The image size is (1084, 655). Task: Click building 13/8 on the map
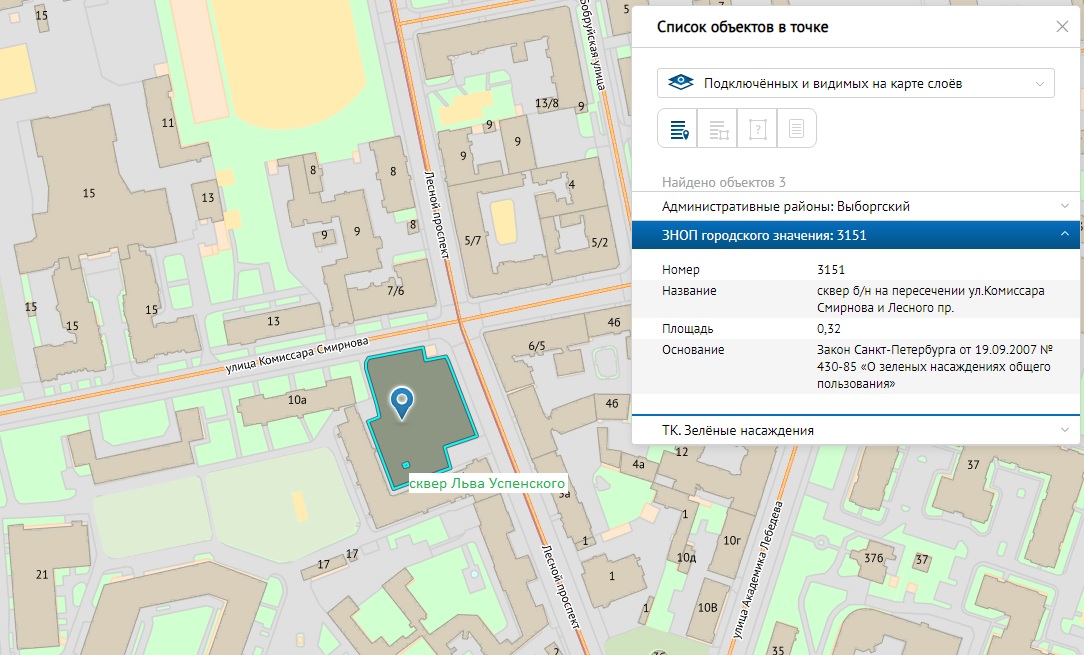pos(546,103)
